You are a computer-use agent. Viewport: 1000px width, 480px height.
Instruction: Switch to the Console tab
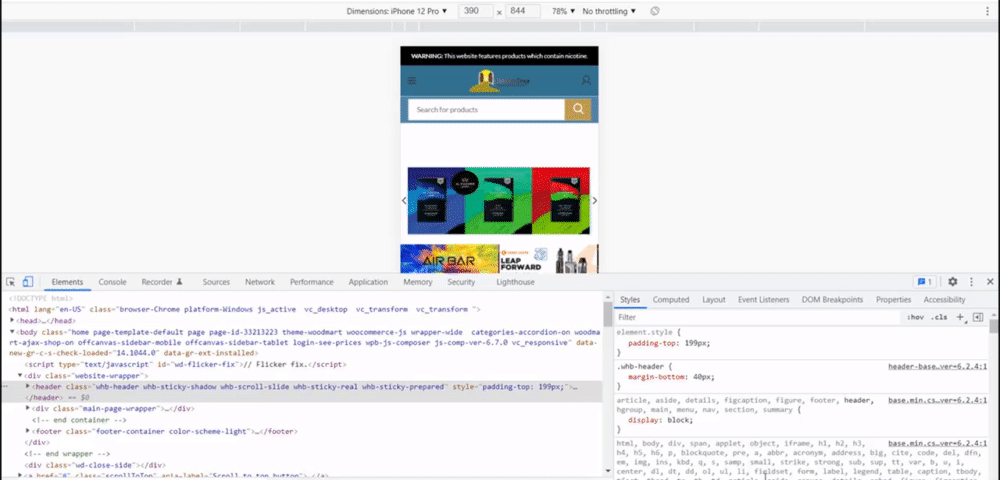click(112, 282)
